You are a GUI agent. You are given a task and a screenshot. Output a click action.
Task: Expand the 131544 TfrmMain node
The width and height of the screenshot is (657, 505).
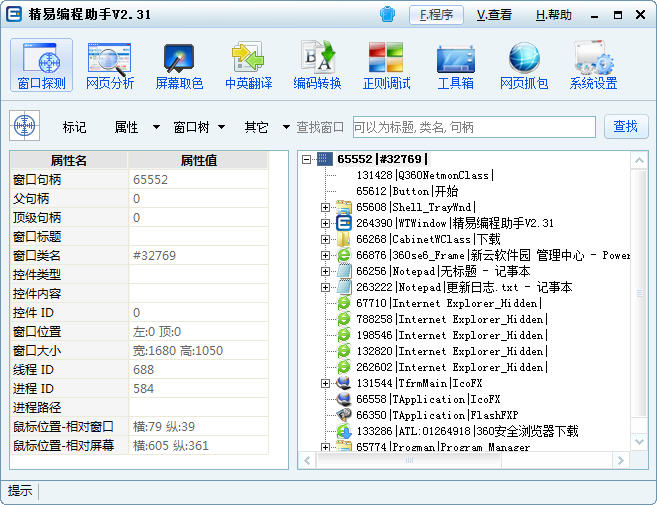pos(325,383)
